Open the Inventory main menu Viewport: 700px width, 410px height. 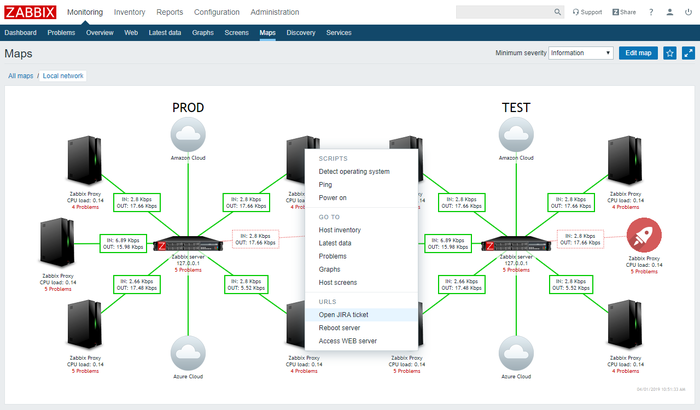(129, 12)
